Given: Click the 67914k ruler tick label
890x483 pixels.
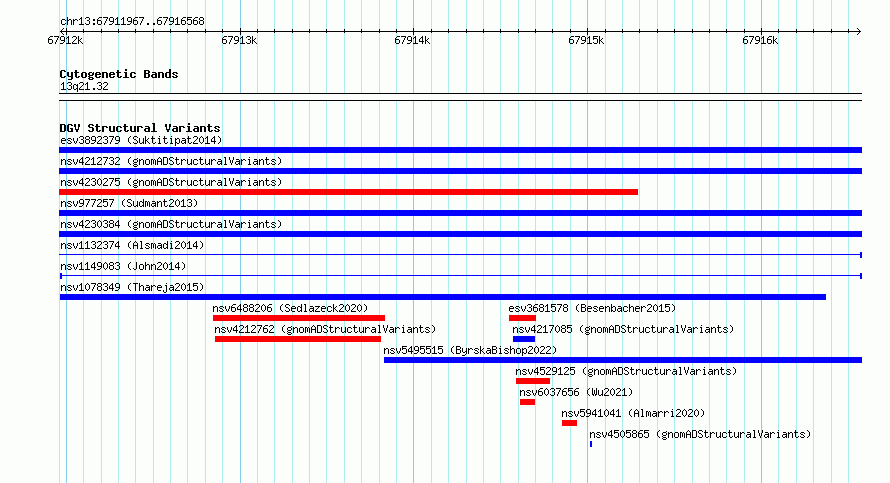Looking at the screenshot, I should click(x=412, y=40).
